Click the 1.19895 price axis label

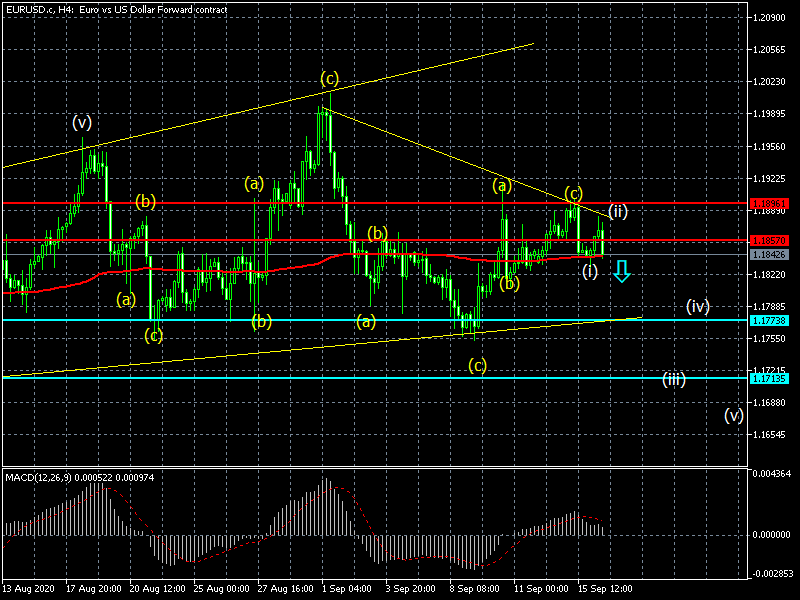coord(769,114)
